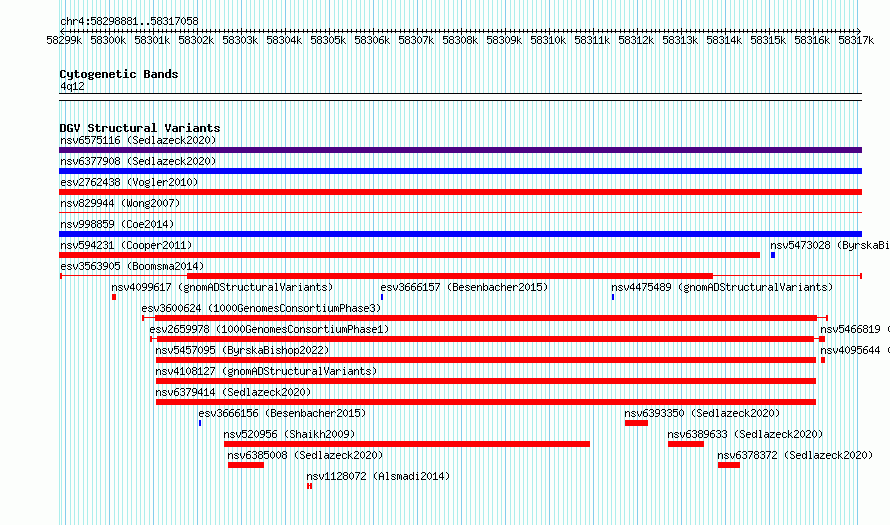Click the black 4q12 cytogenetic band line
Viewport: 890px width, 525px height.
(x=460, y=97)
